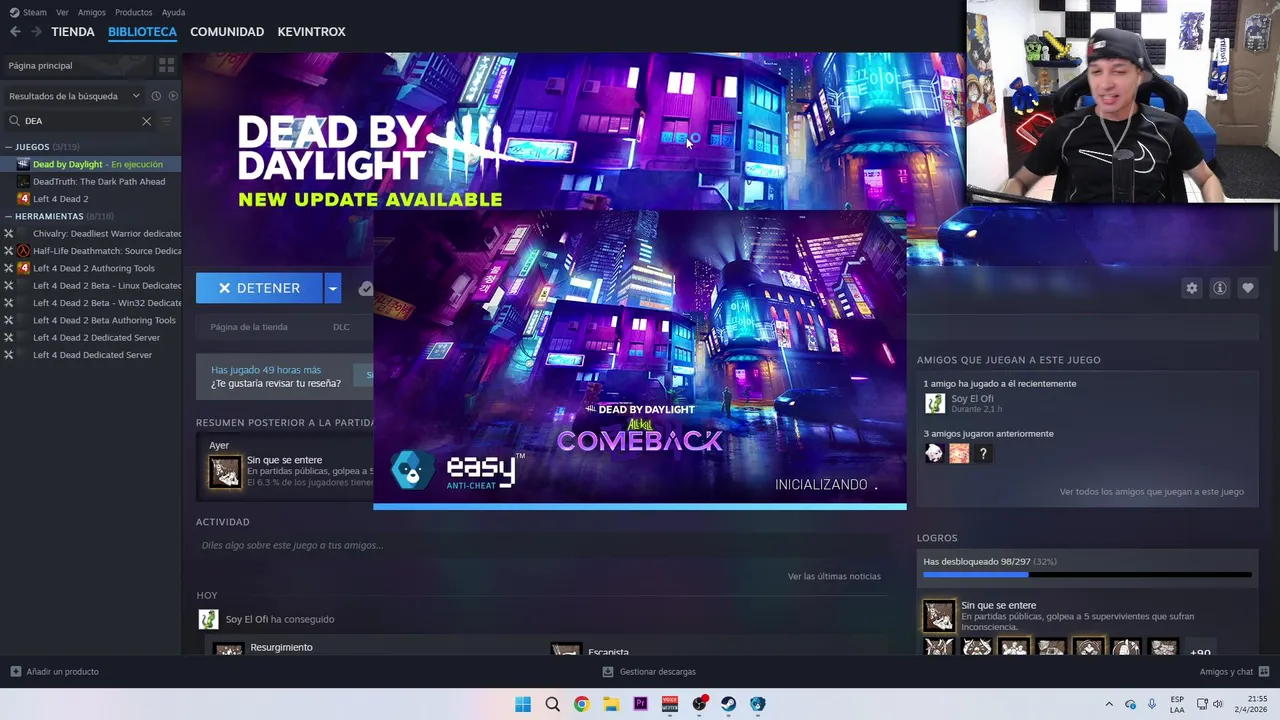Click the recent activity clock filter icon

(x=156, y=96)
